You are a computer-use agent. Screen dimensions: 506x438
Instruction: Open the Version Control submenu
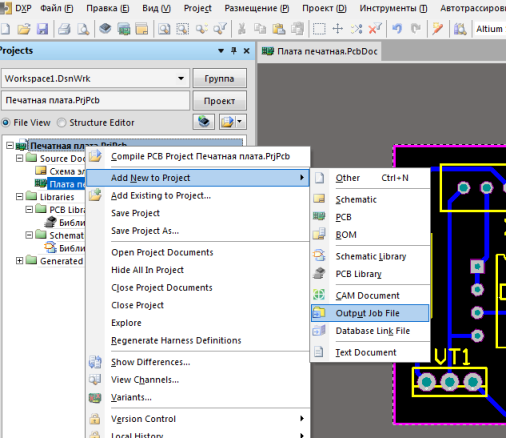[x=198, y=419]
